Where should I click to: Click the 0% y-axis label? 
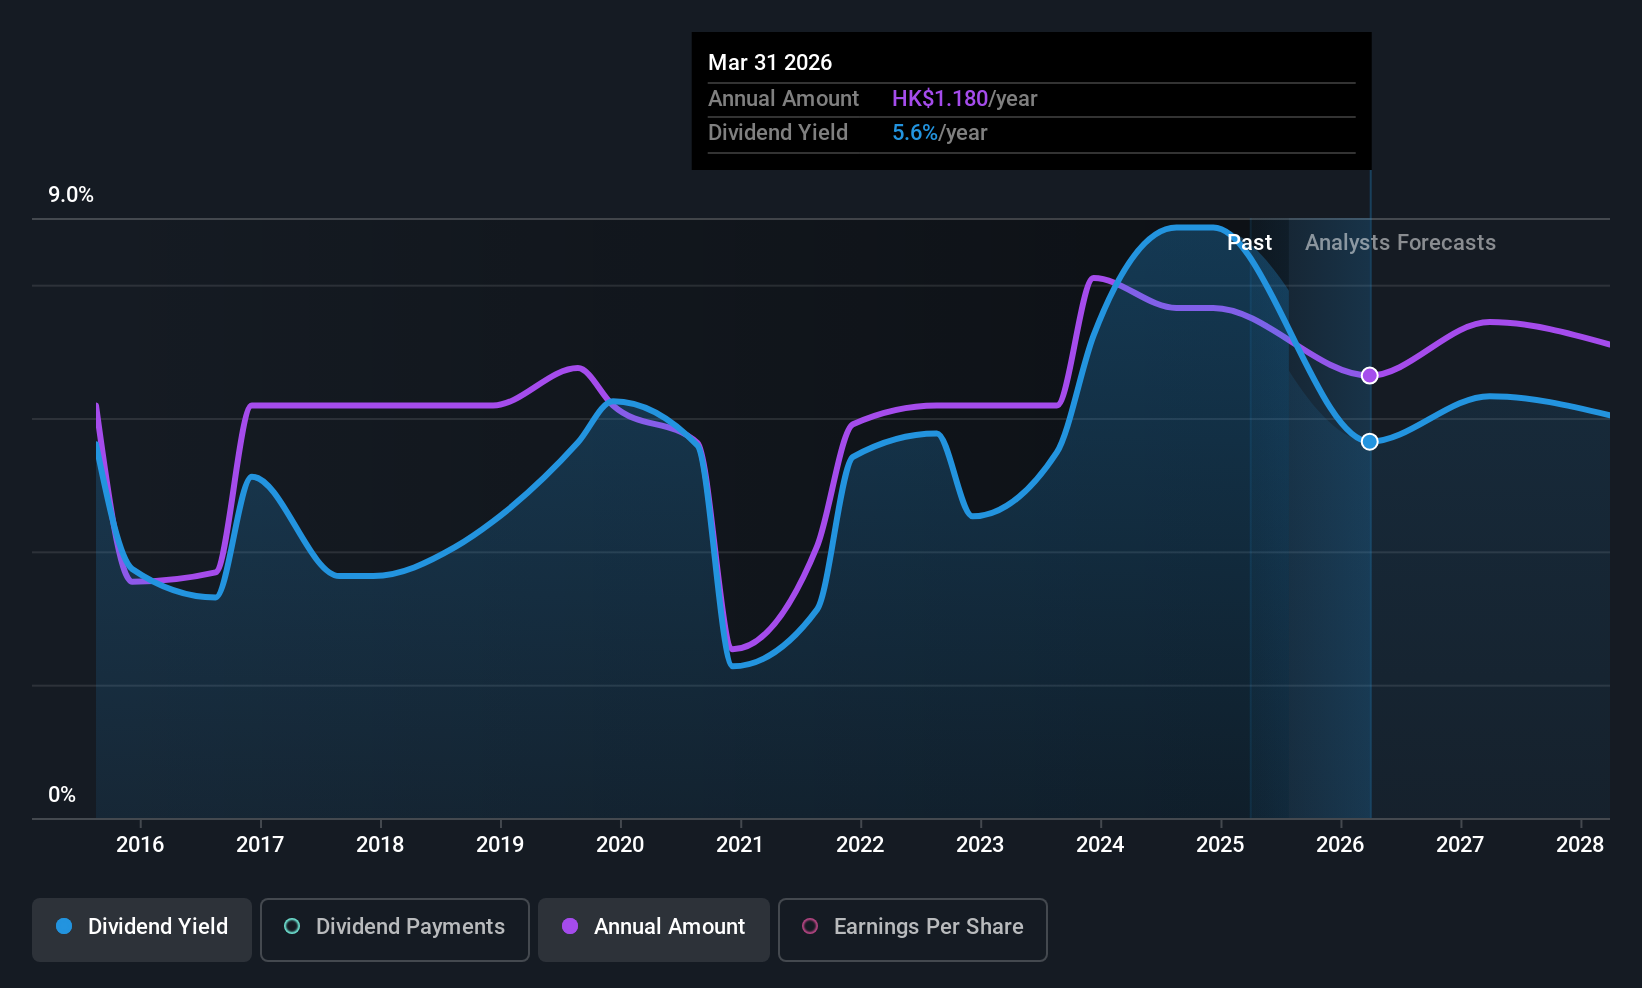pos(62,795)
